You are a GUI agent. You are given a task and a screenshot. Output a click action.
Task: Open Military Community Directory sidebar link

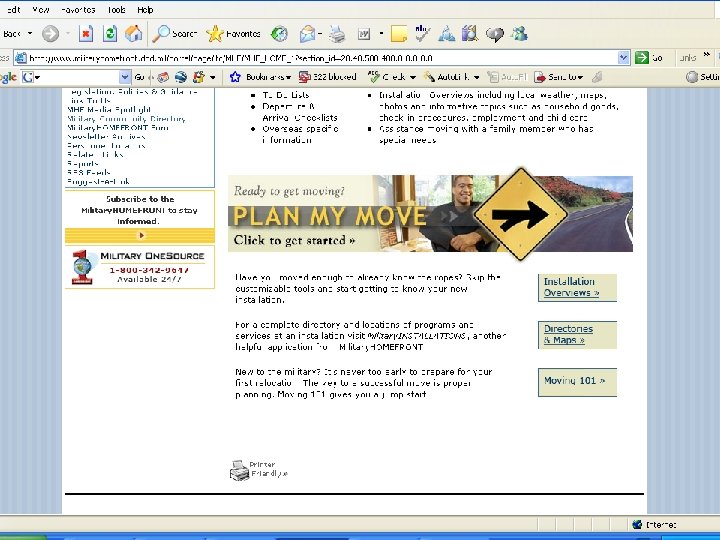coord(126,119)
